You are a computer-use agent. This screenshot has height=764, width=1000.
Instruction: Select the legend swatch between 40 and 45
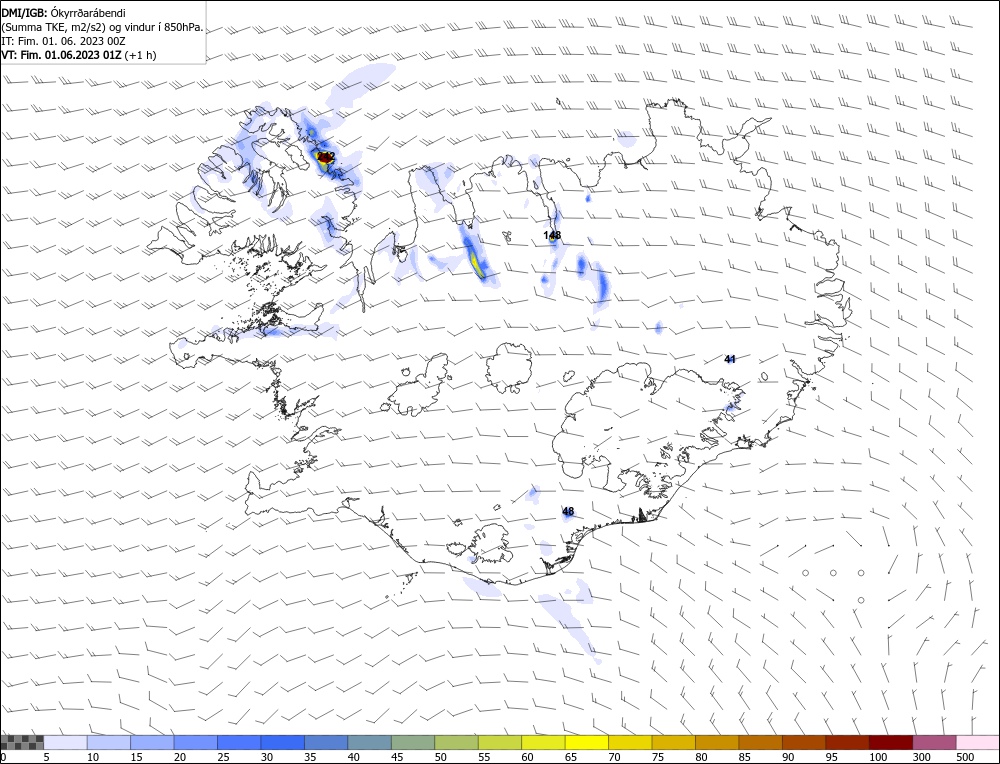coord(369,742)
